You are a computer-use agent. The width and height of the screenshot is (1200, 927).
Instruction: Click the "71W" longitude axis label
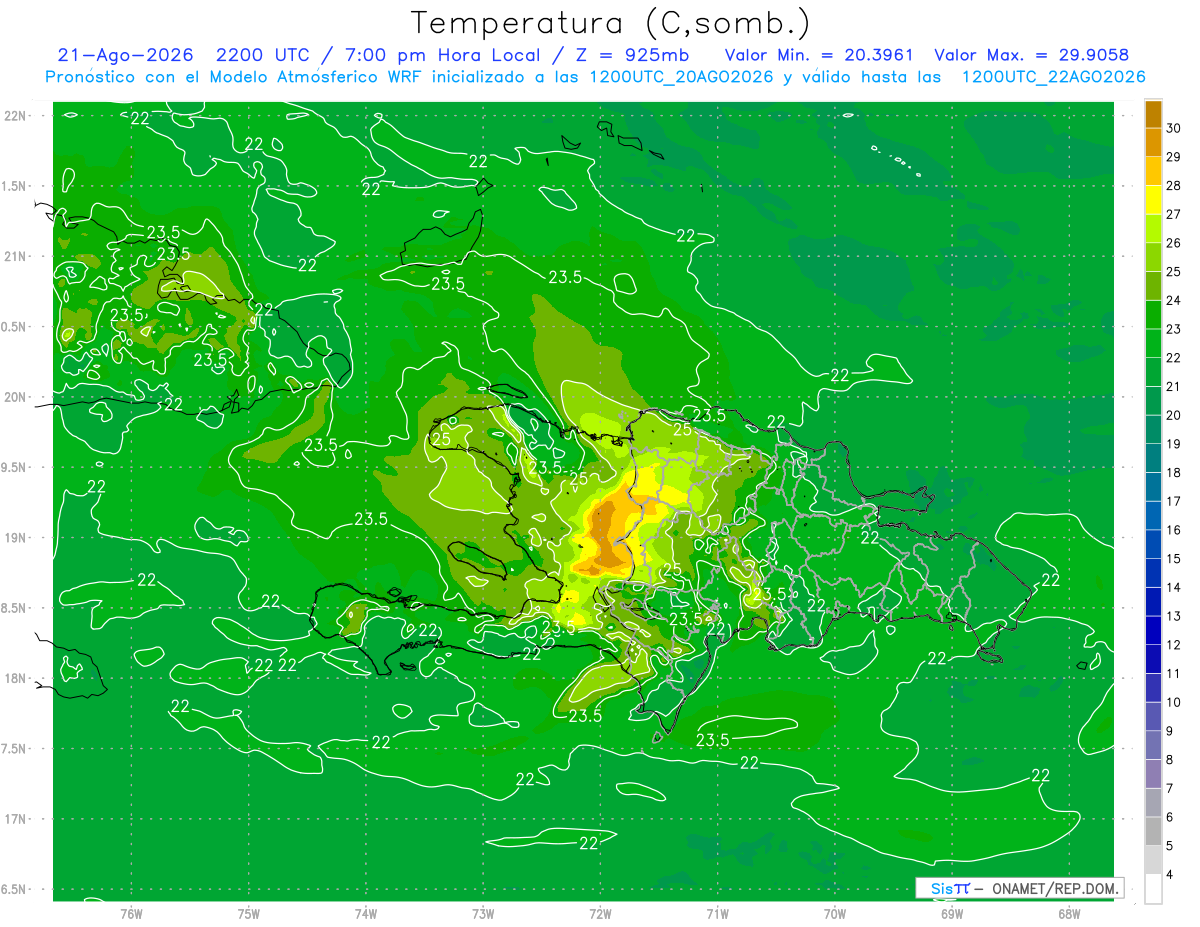click(717, 913)
